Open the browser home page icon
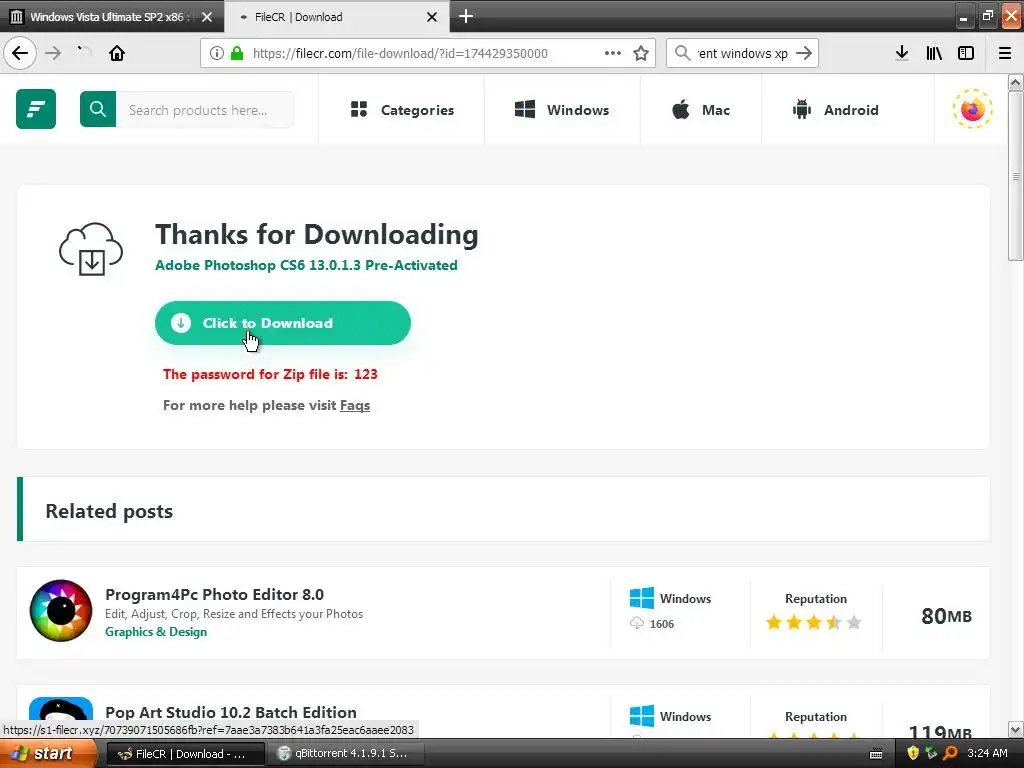The width and height of the screenshot is (1024, 768). click(117, 53)
